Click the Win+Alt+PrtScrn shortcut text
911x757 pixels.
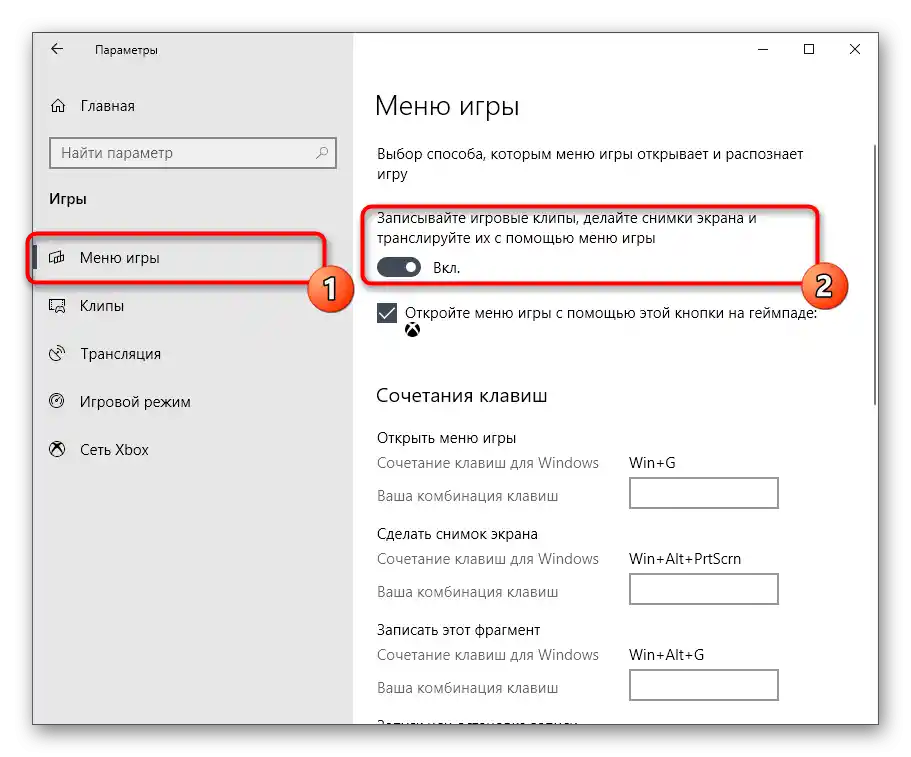pyautogui.click(x=685, y=558)
